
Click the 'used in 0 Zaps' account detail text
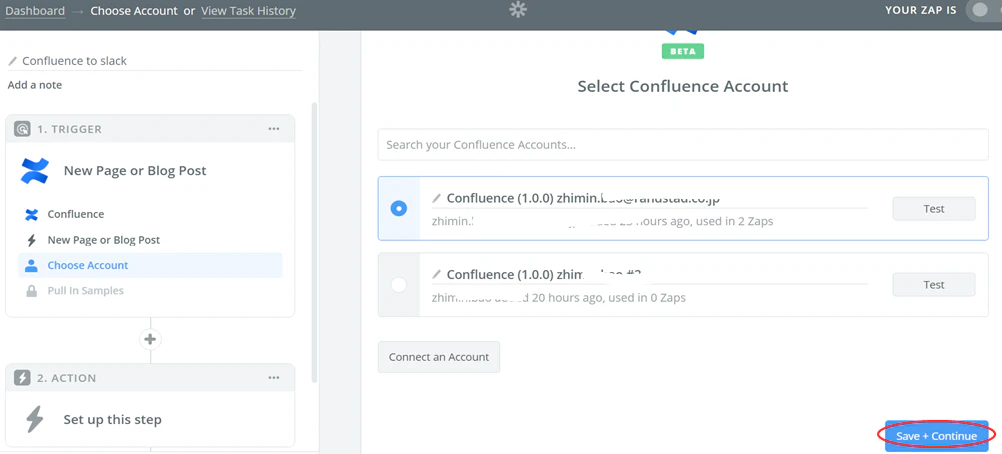pos(646,297)
